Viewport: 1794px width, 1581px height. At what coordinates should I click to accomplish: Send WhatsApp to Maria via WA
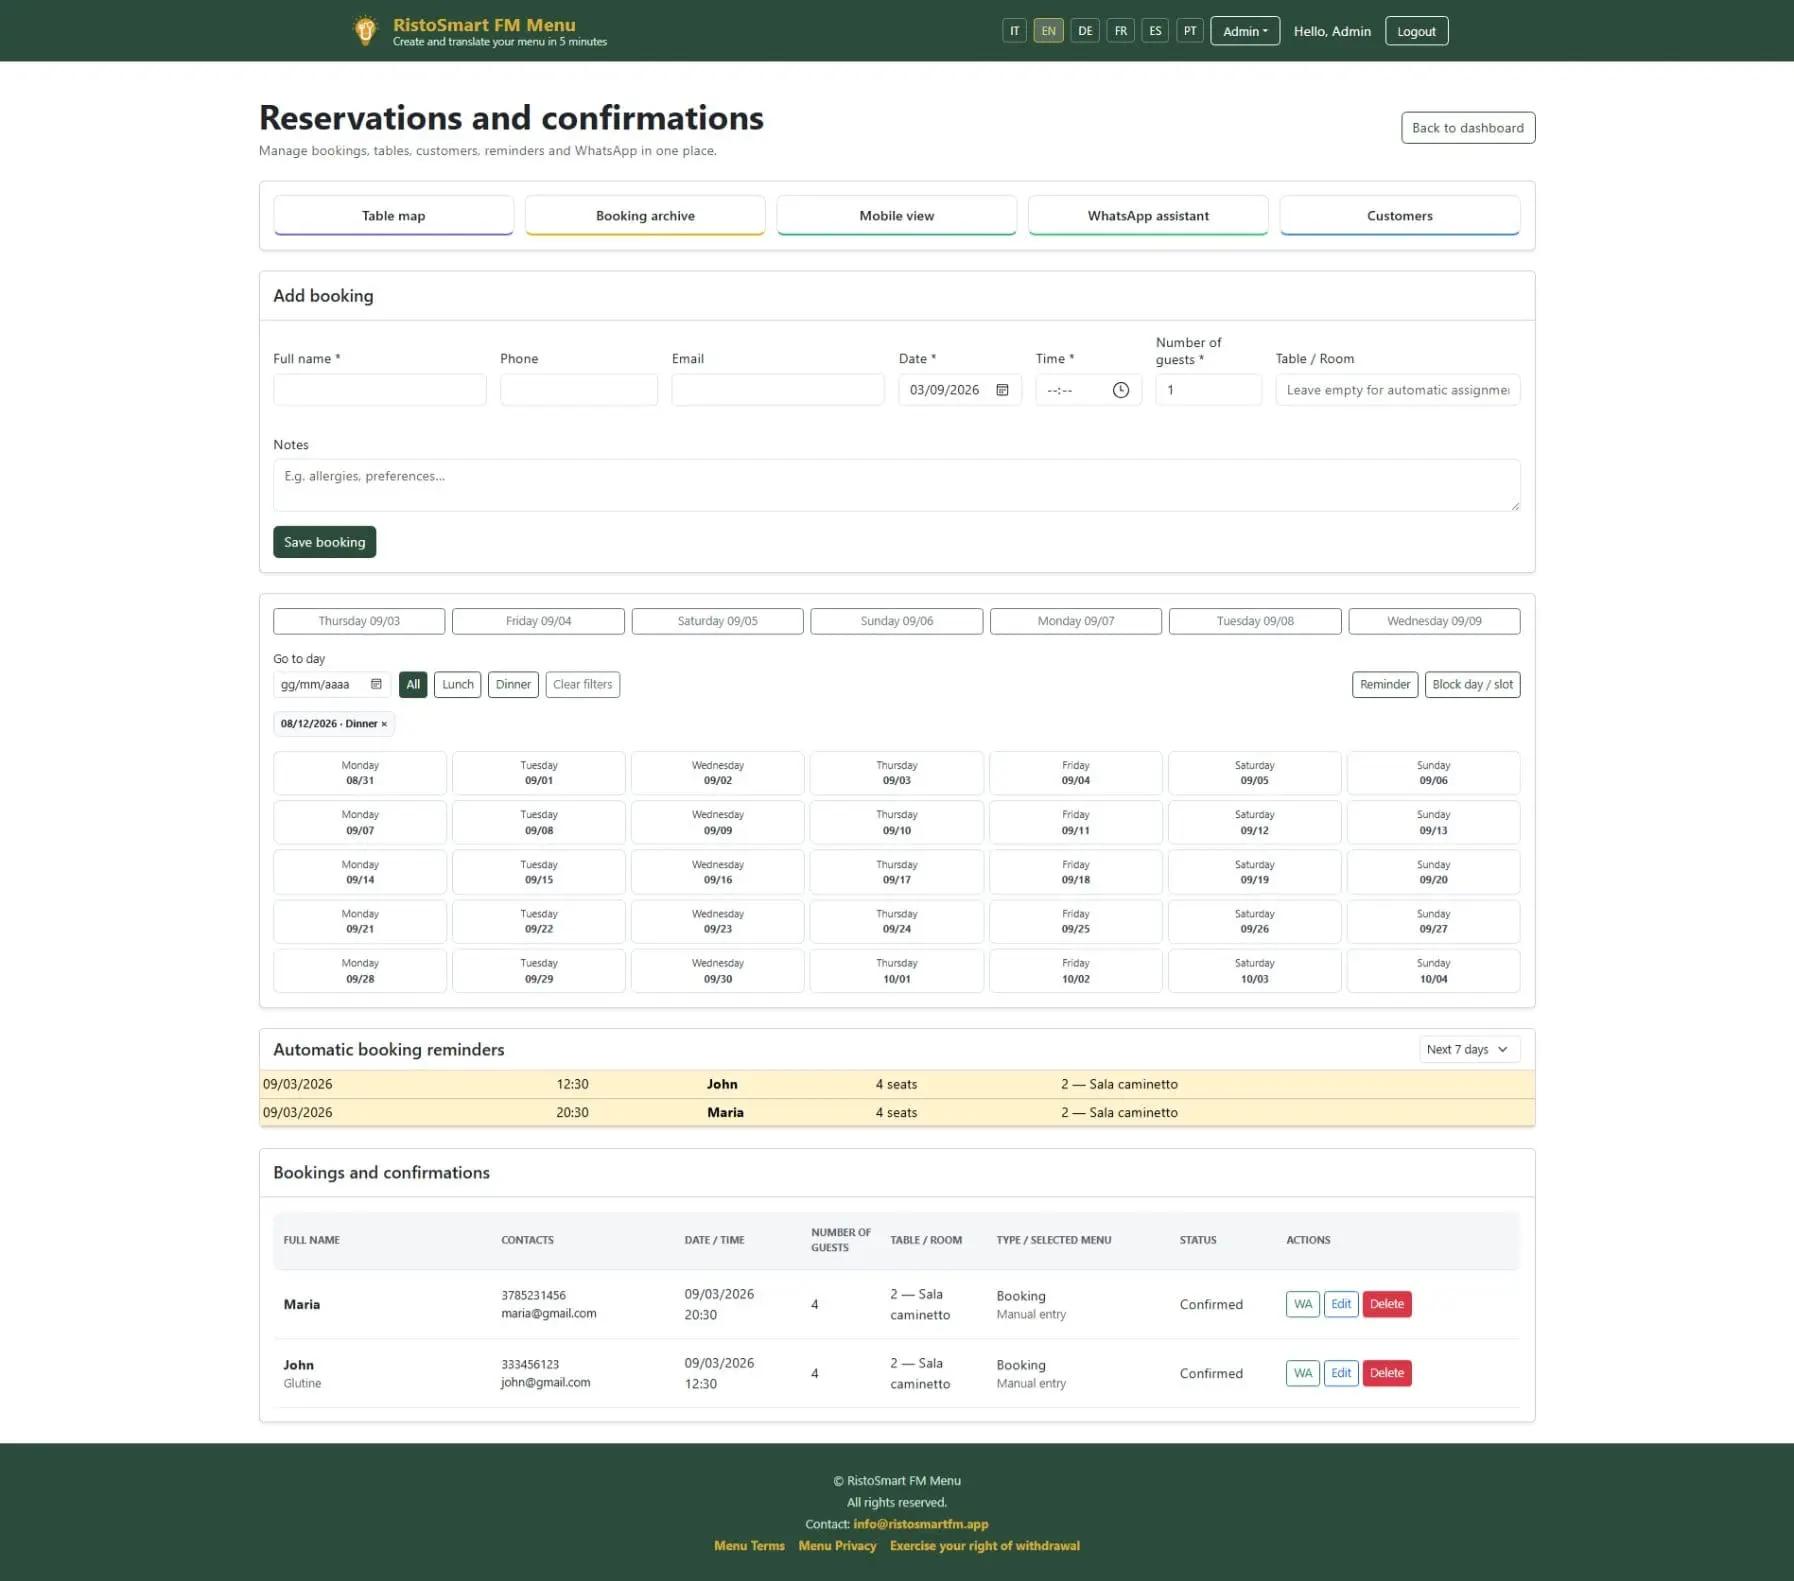[x=1302, y=1304]
